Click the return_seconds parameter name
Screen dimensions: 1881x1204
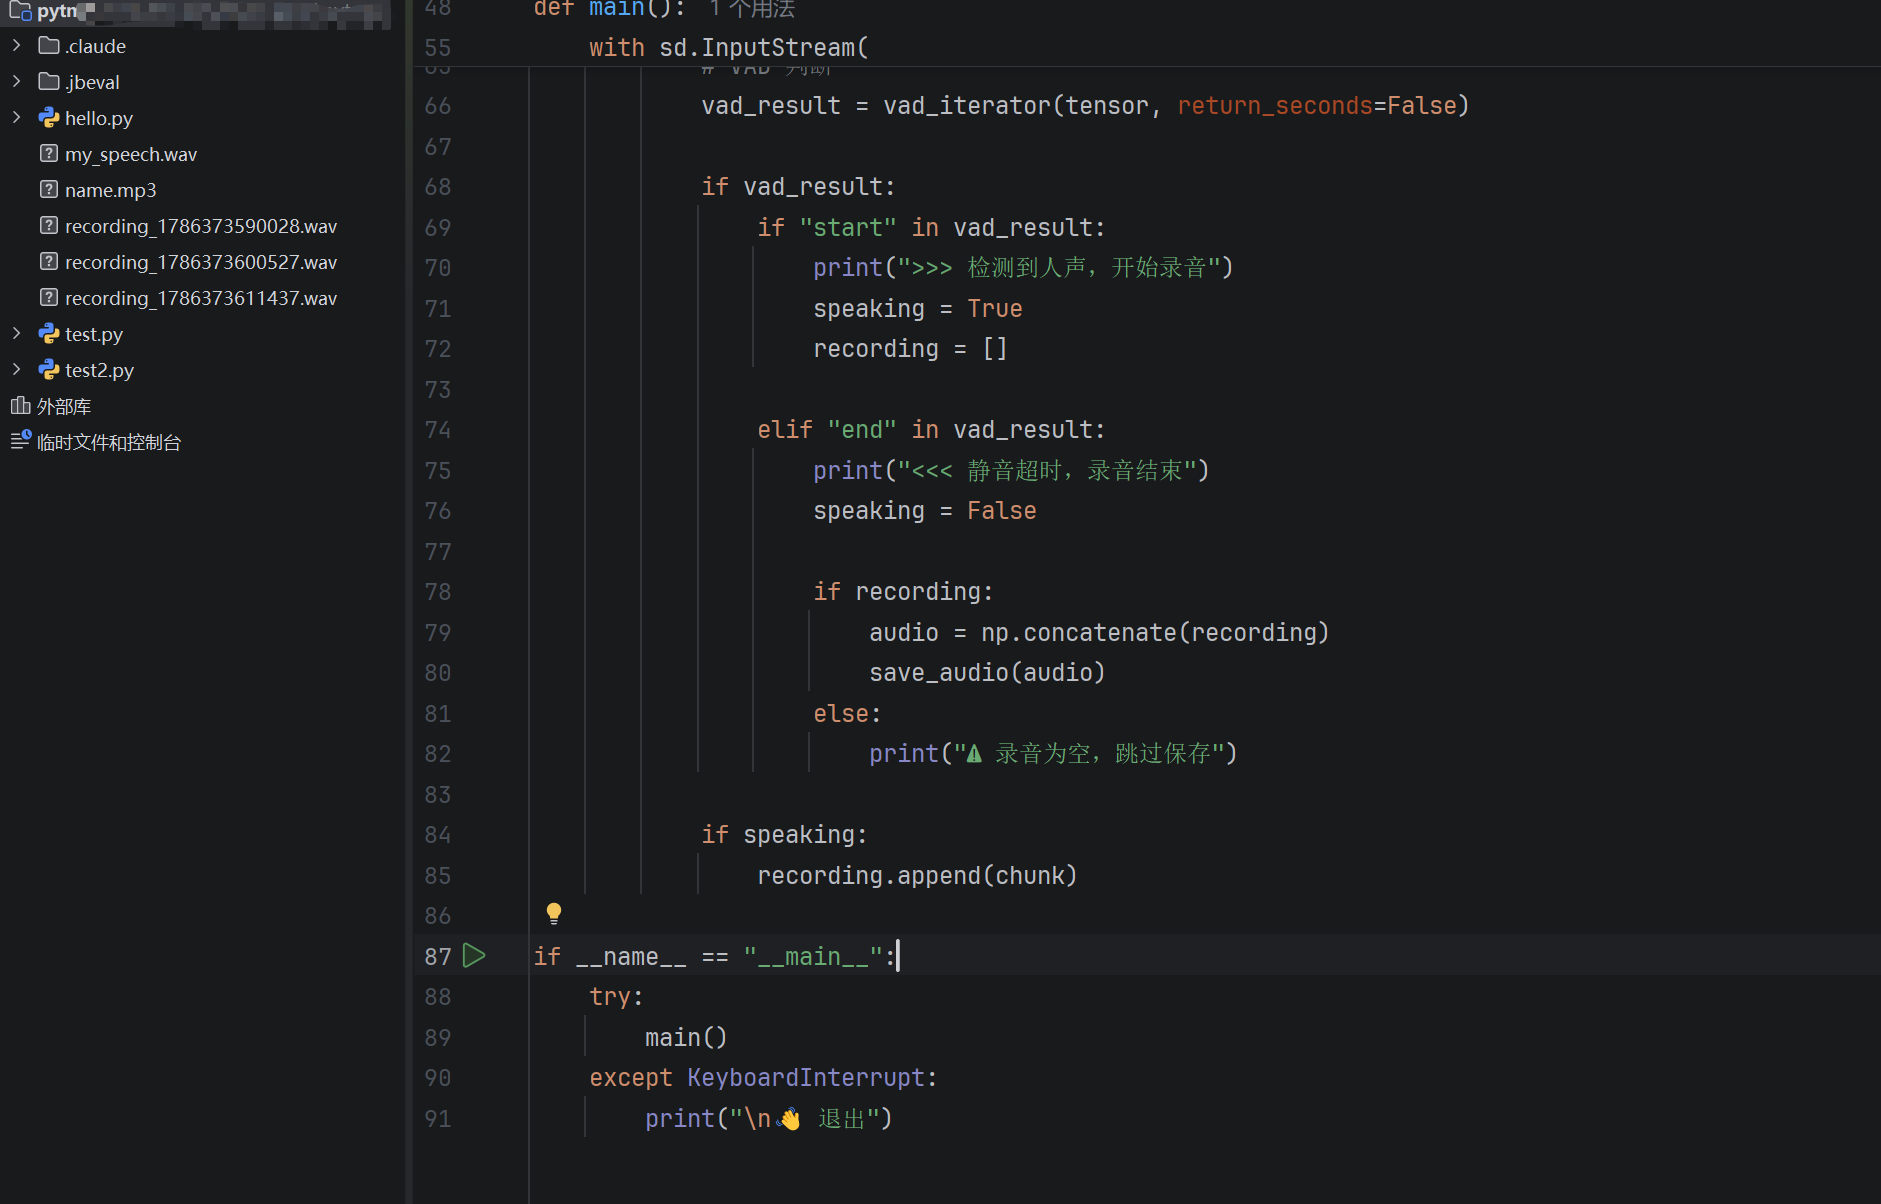pos(1275,106)
